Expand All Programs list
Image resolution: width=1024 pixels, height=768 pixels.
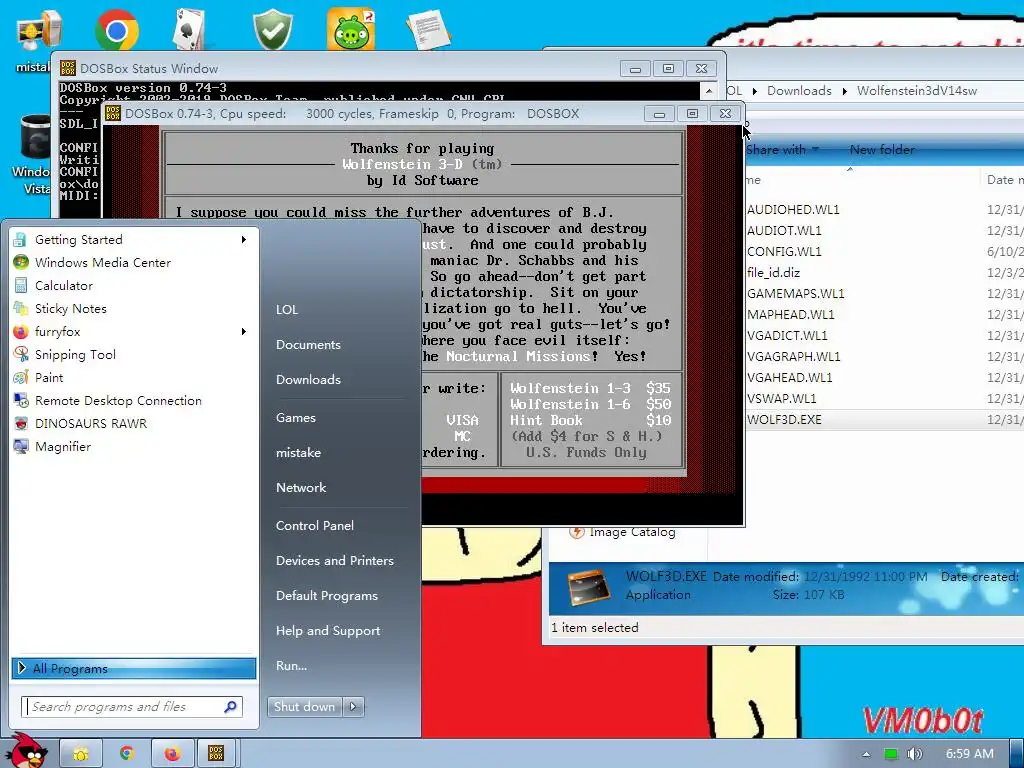point(133,668)
